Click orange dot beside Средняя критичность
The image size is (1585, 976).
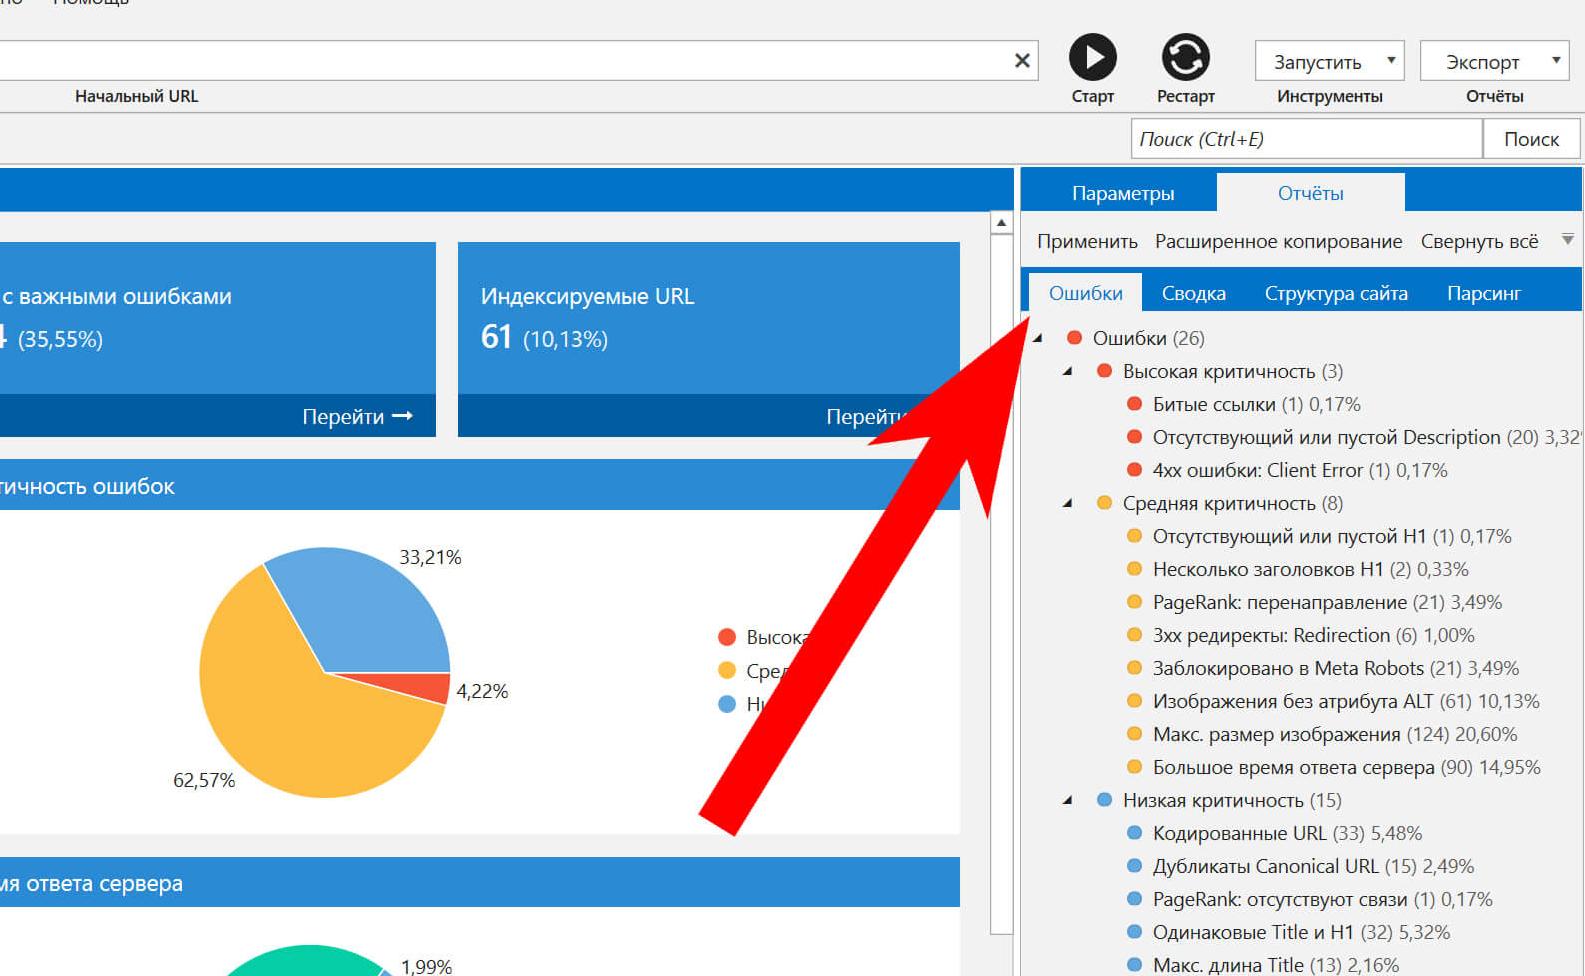tap(1104, 503)
